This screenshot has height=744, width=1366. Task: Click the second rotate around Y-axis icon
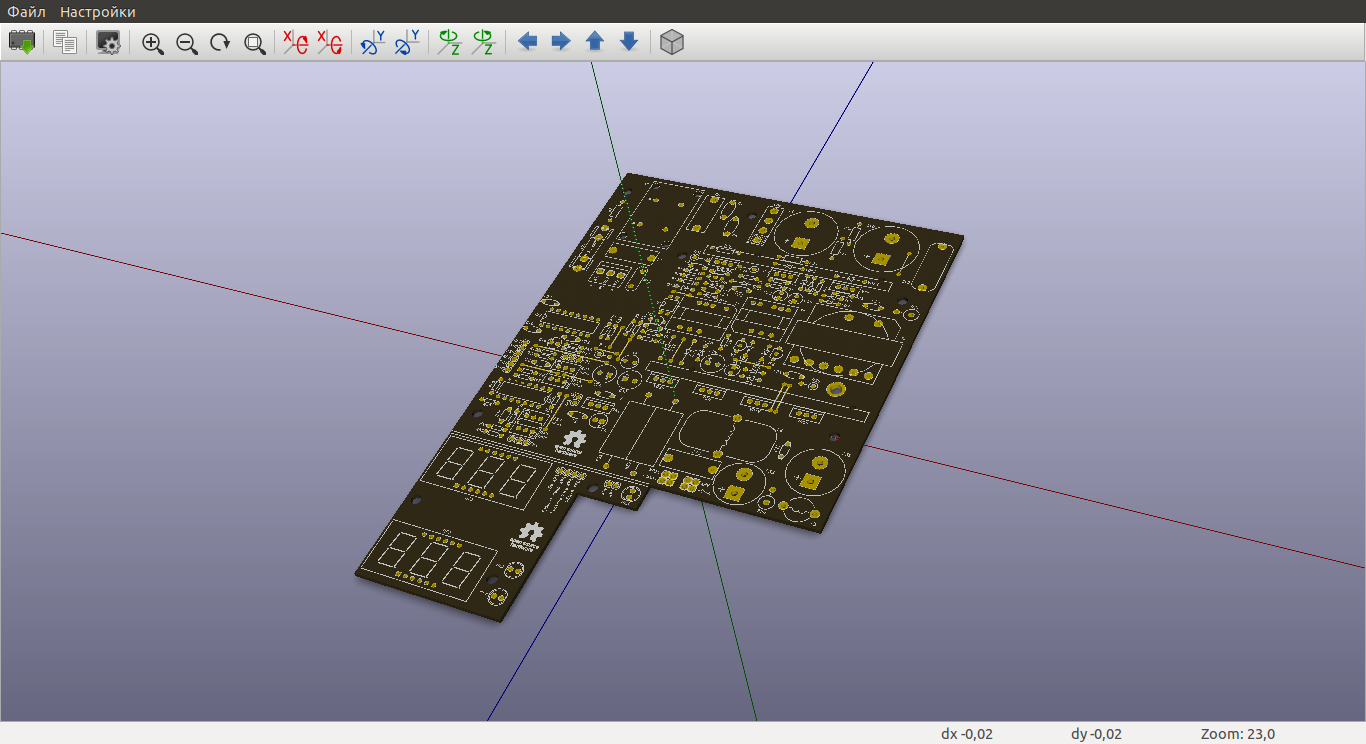[407, 42]
